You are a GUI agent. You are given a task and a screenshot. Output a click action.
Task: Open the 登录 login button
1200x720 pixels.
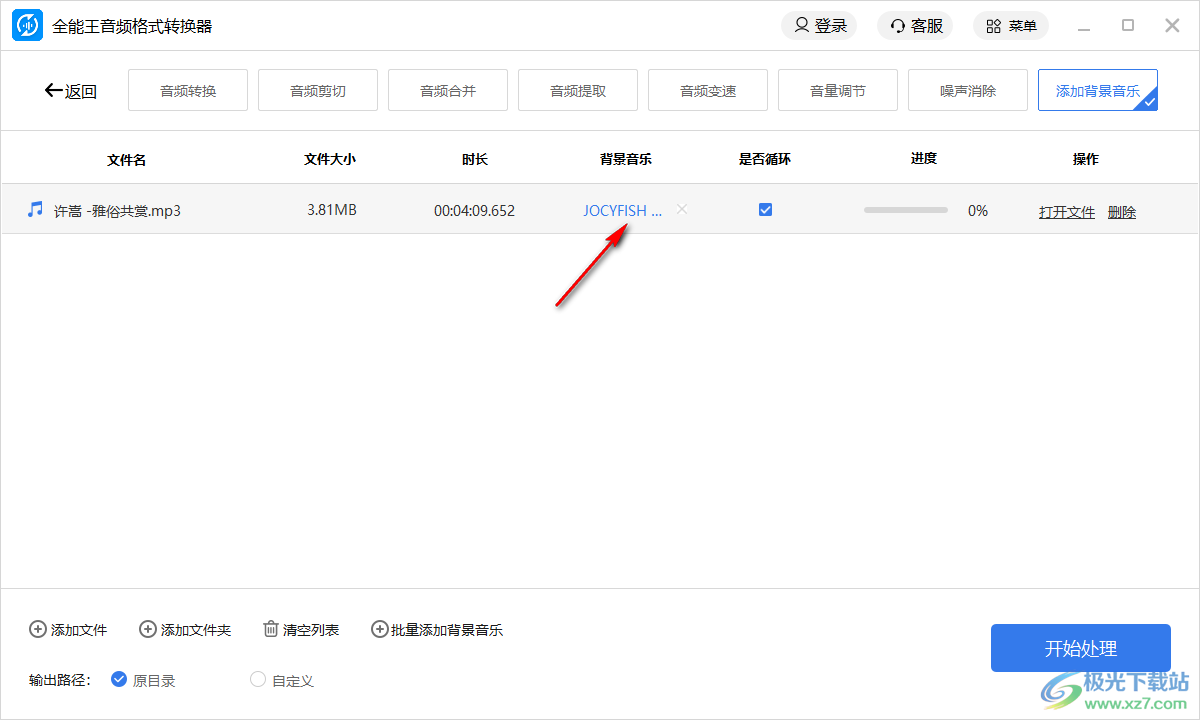coord(819,26)
